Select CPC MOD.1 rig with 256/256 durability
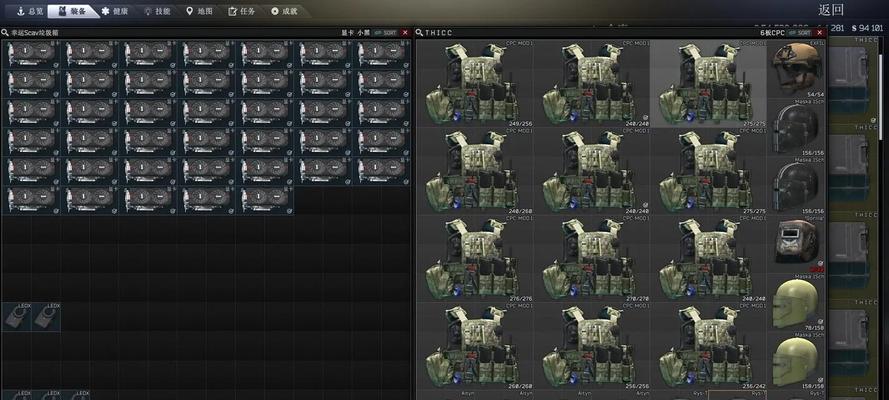This screenshot has width=889, height=400. coord(591,345)
